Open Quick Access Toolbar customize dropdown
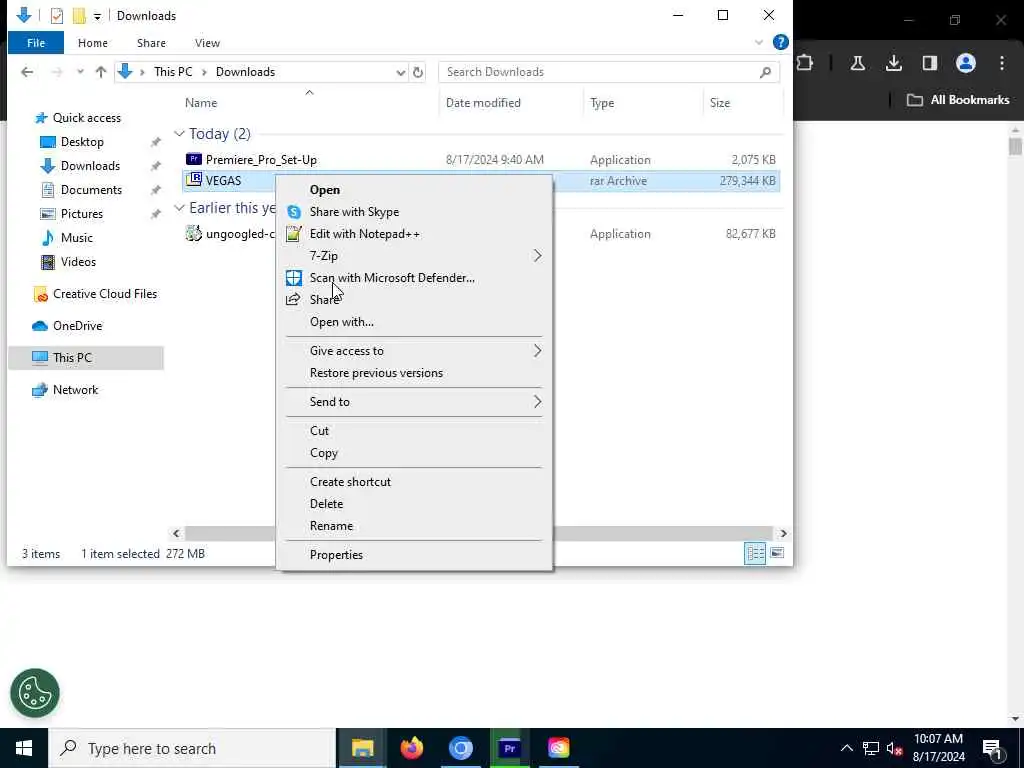Image resolution: width=1024 pixels, height=768 pixels. (x=97, y=16)
